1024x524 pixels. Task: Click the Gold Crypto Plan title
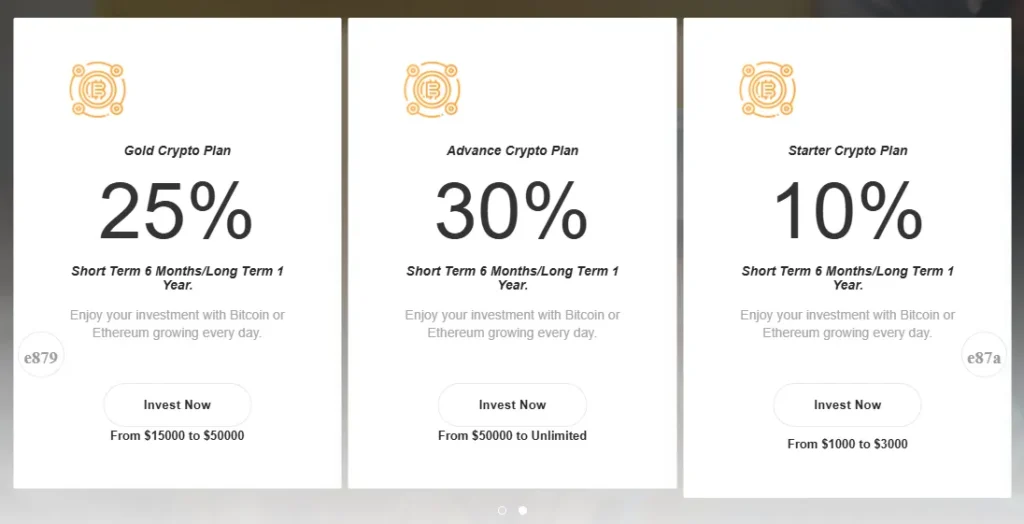tap(177, 151)
